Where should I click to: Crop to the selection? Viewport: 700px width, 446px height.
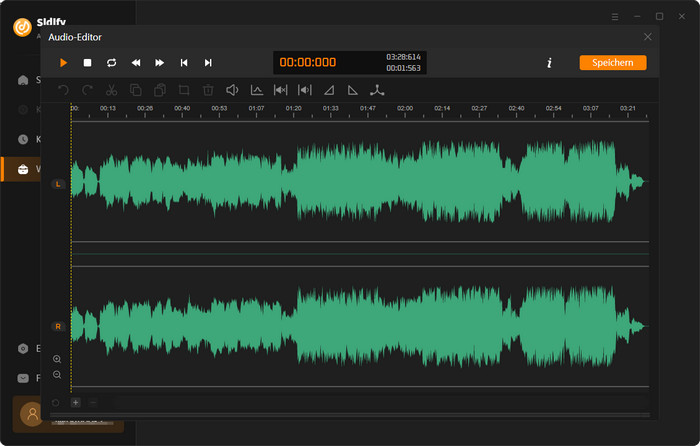[184, 90]
